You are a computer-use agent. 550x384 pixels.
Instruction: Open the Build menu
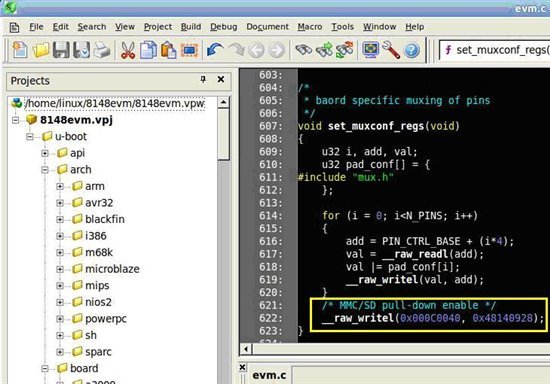pos(191,27)
